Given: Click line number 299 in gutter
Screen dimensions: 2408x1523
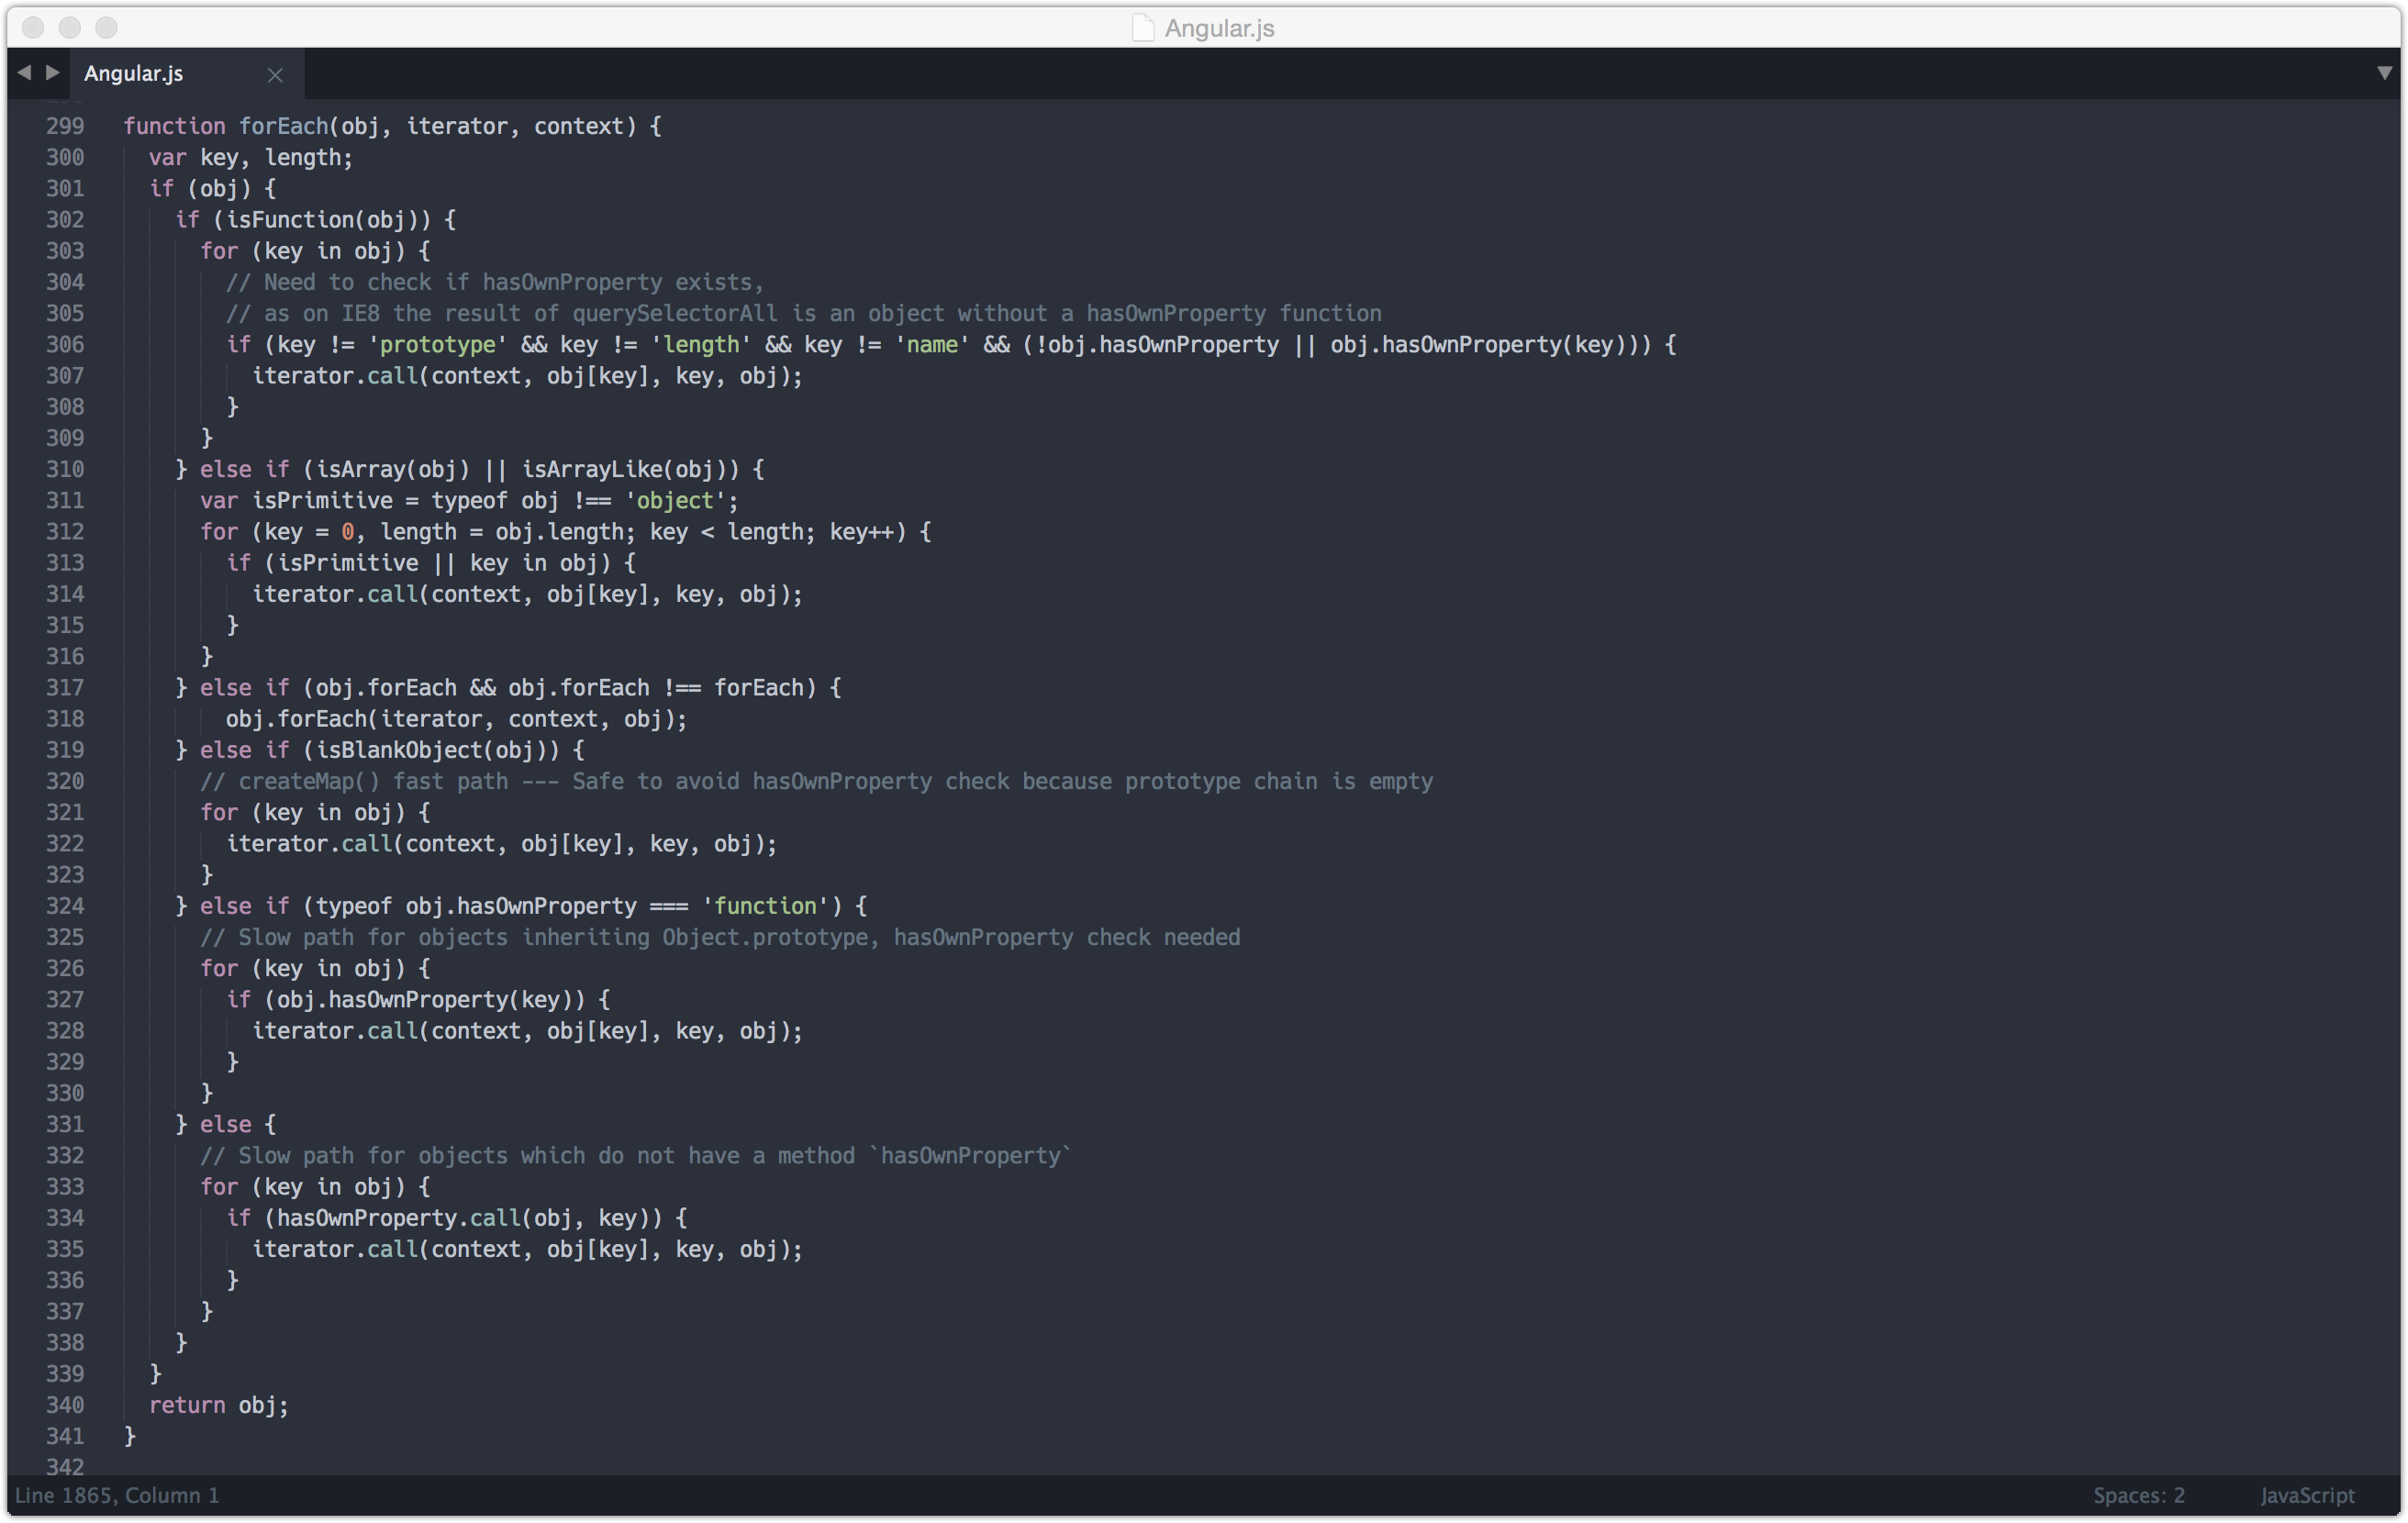Looking at the screenshot, I should [x=65, y=126].
